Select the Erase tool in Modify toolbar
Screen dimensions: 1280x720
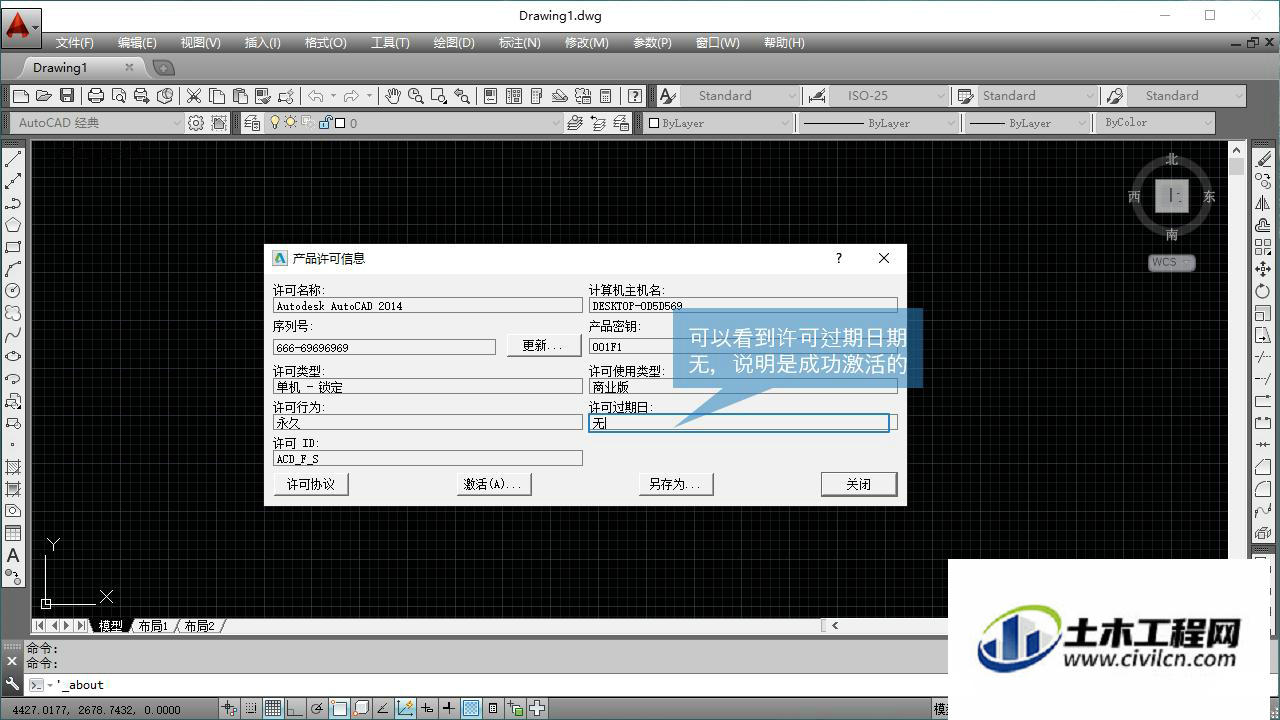1264,159
